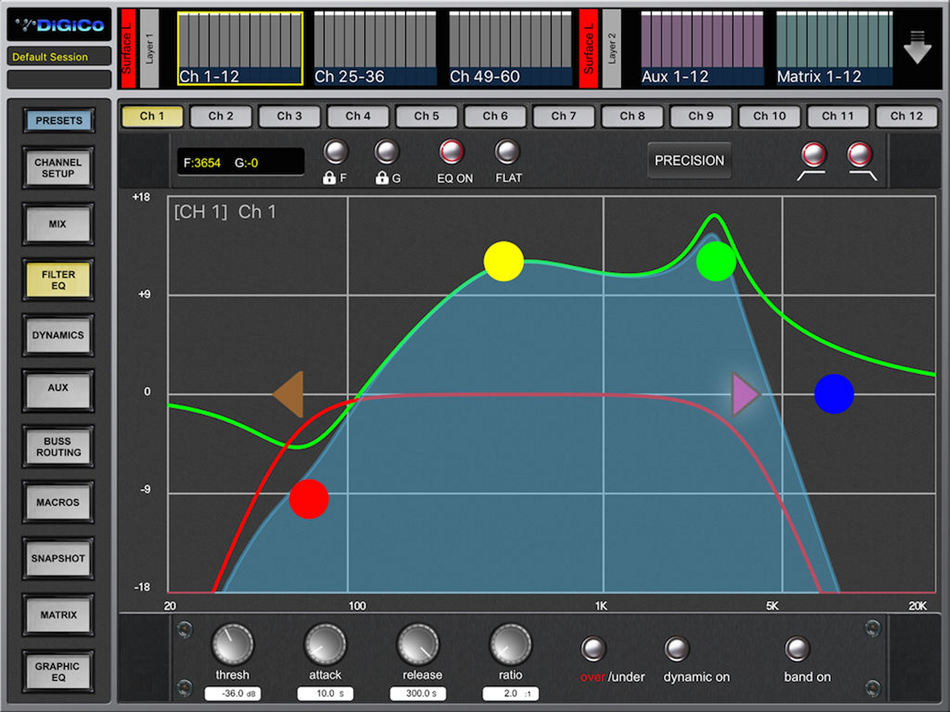950x712 pixels.
Task: Click the thresh rotary knob
Action: click(233, 644)
